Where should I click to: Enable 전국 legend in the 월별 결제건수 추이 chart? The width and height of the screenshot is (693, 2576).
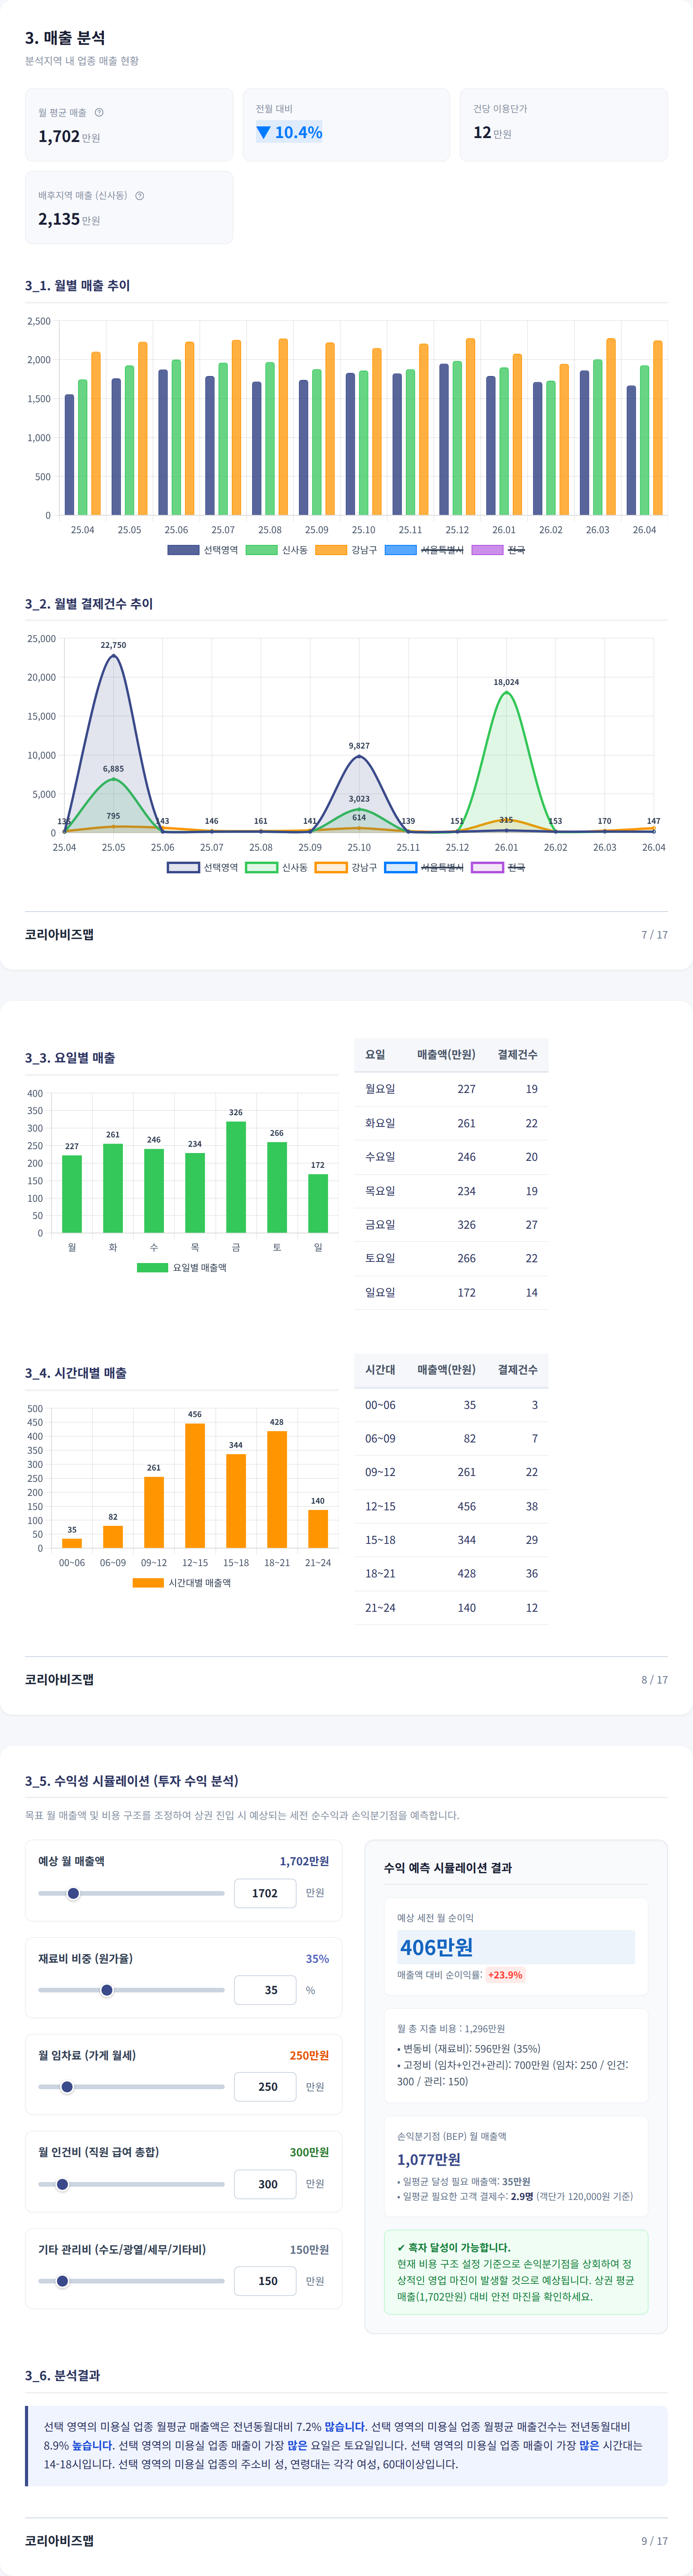pos(498,867)
